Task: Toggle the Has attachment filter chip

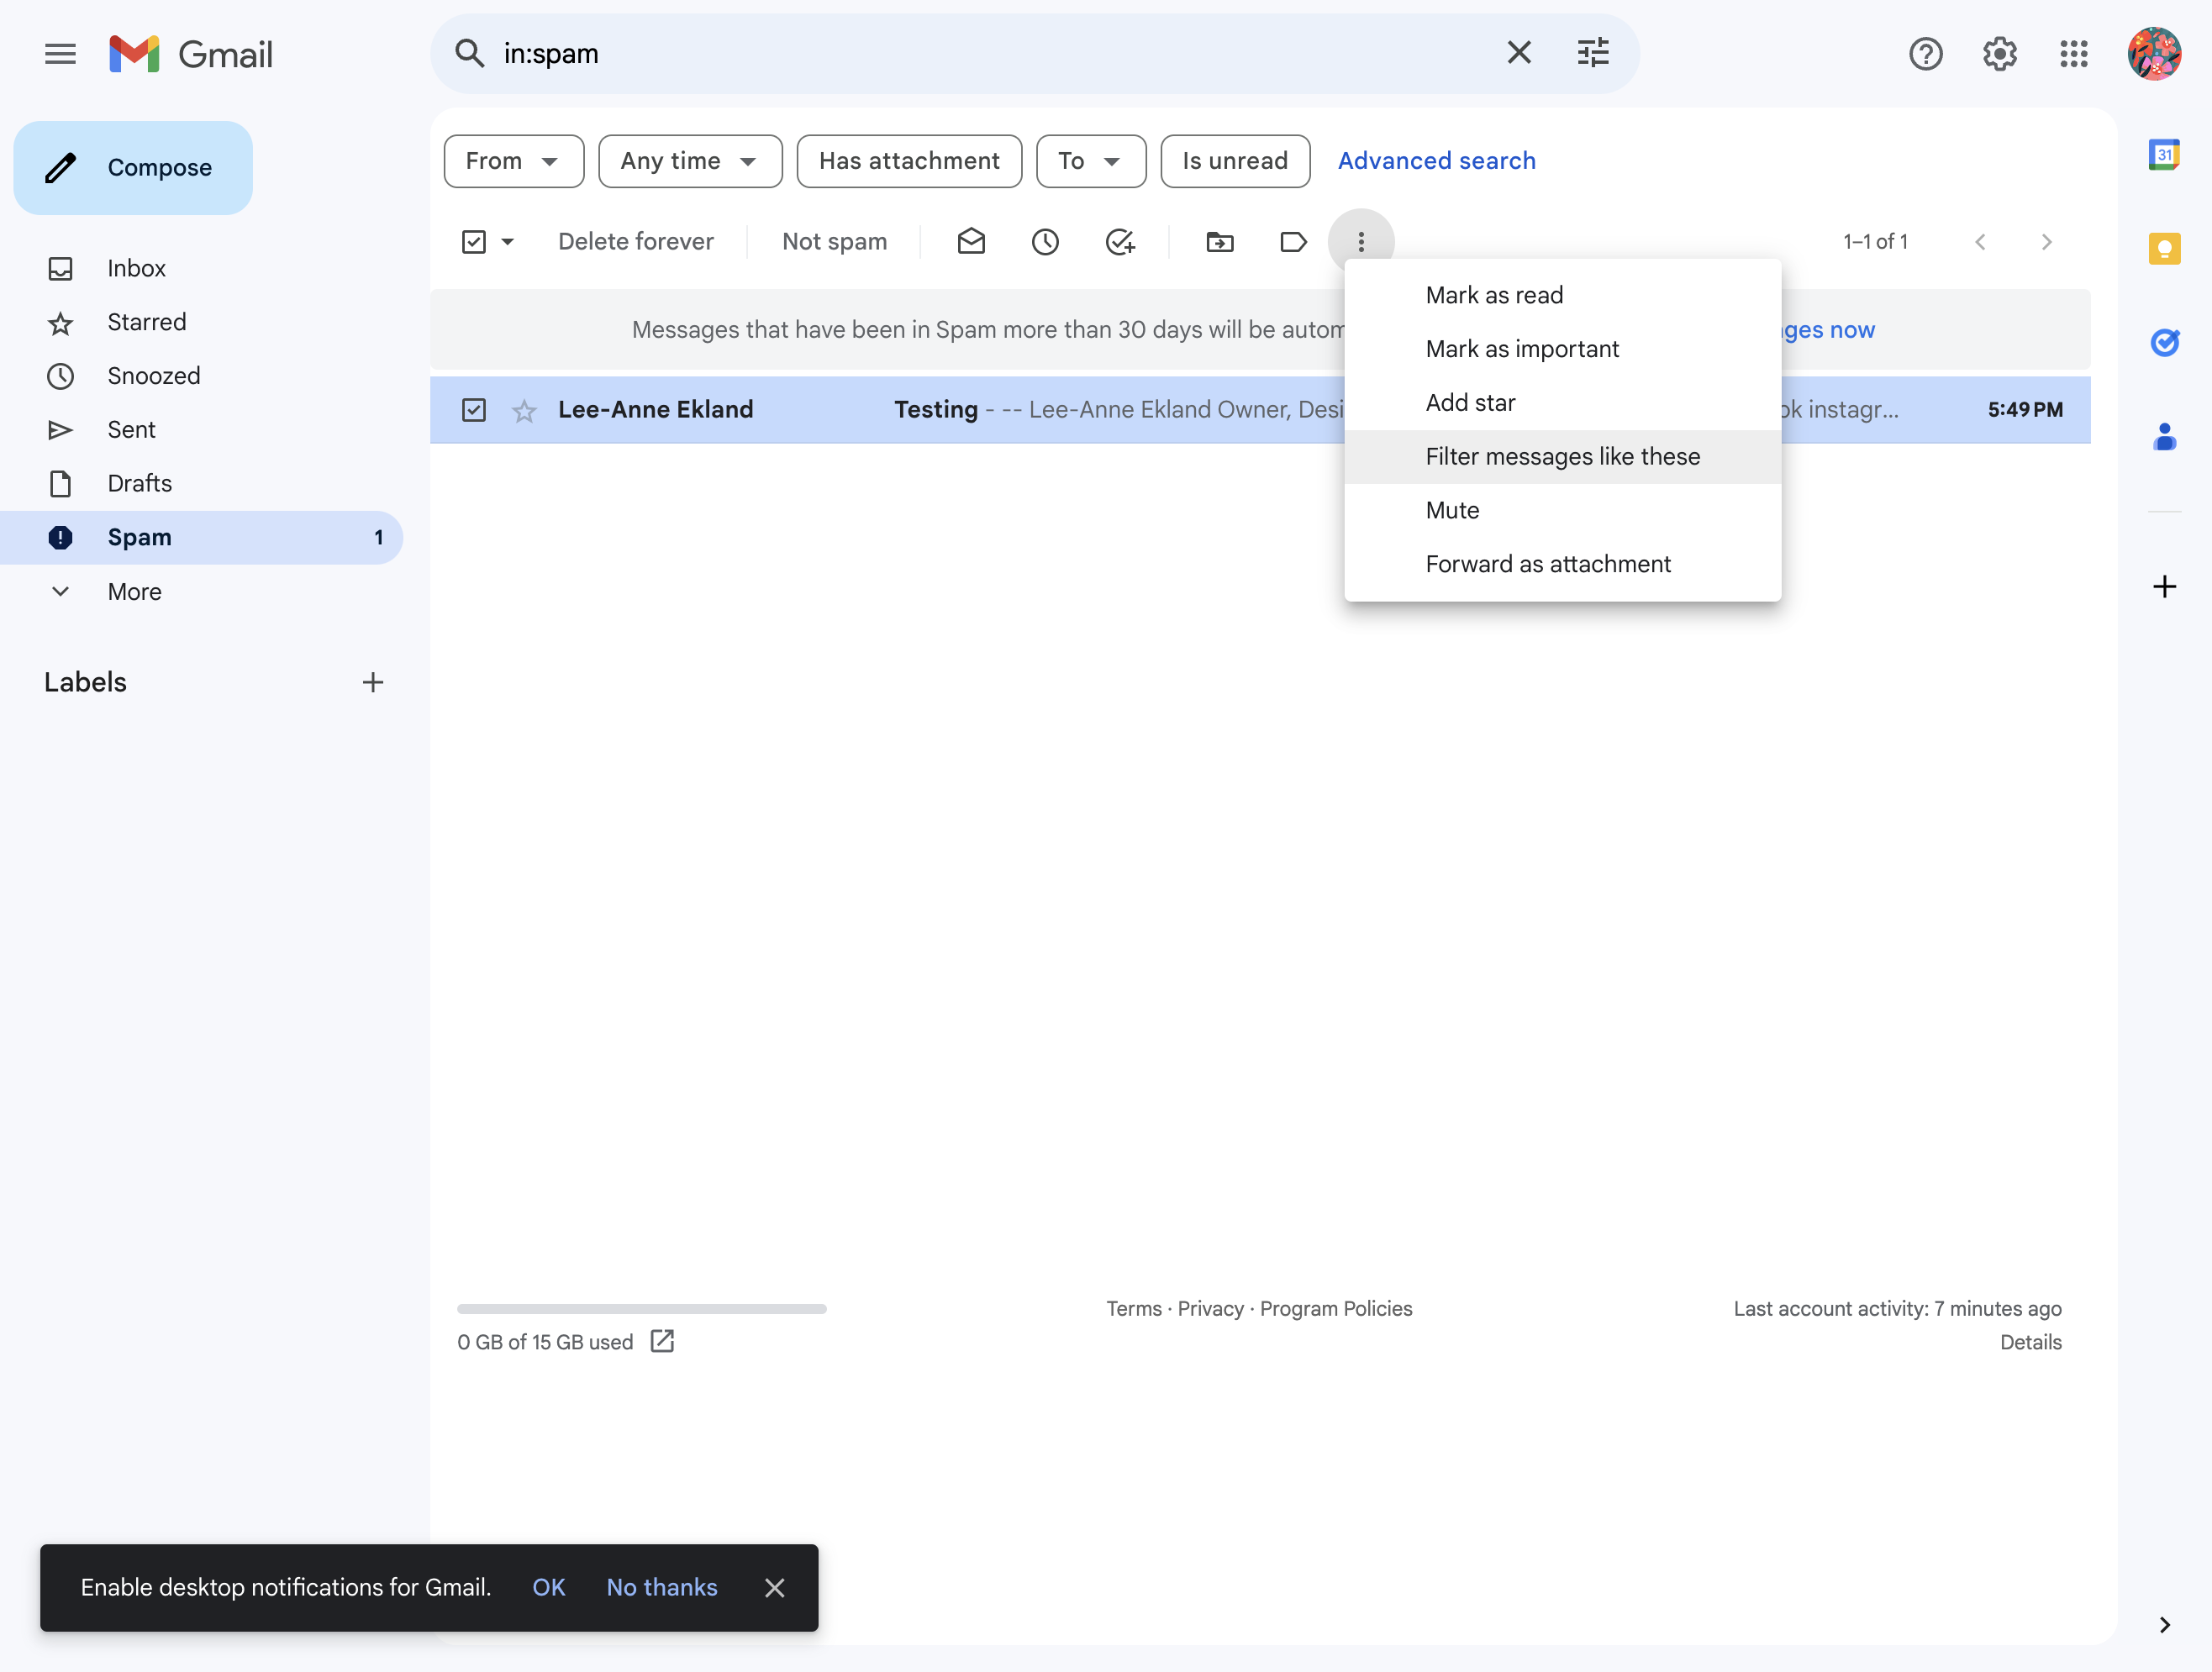Action: tap(909, 161)
